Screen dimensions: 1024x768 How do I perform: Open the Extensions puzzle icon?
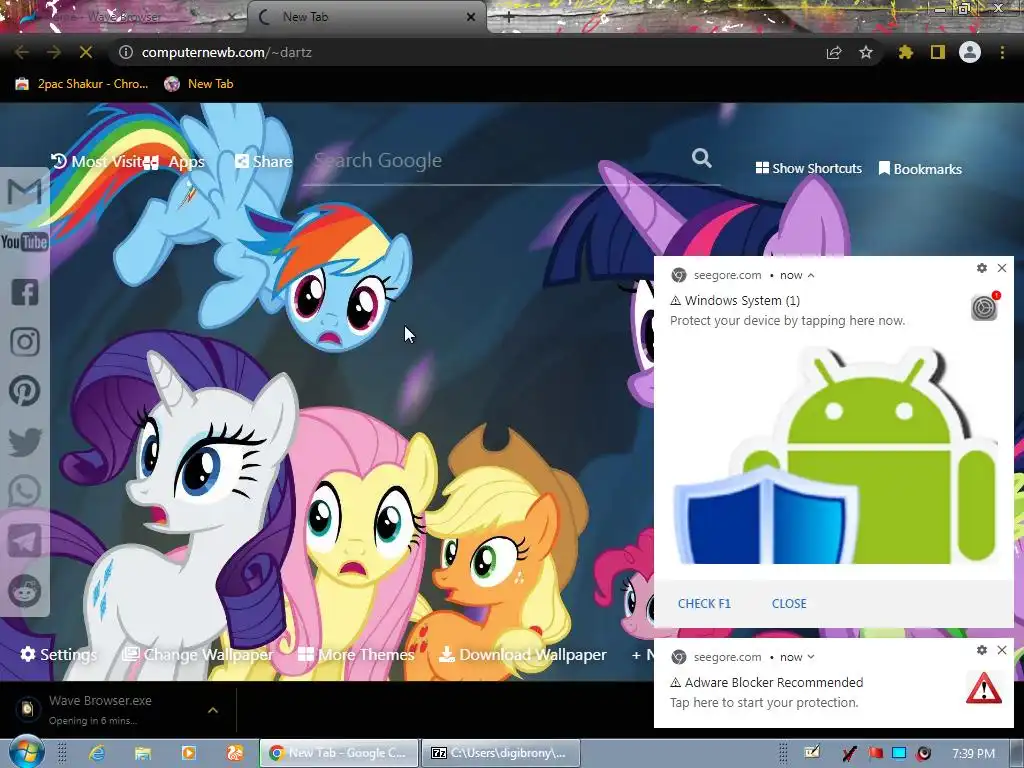pyautogui.click(x=905, y=52)
